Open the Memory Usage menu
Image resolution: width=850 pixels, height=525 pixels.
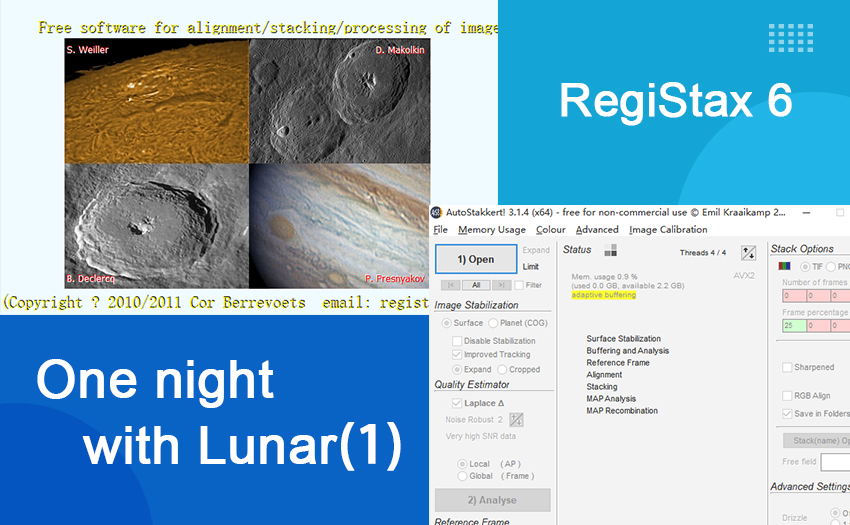point(492,229)
